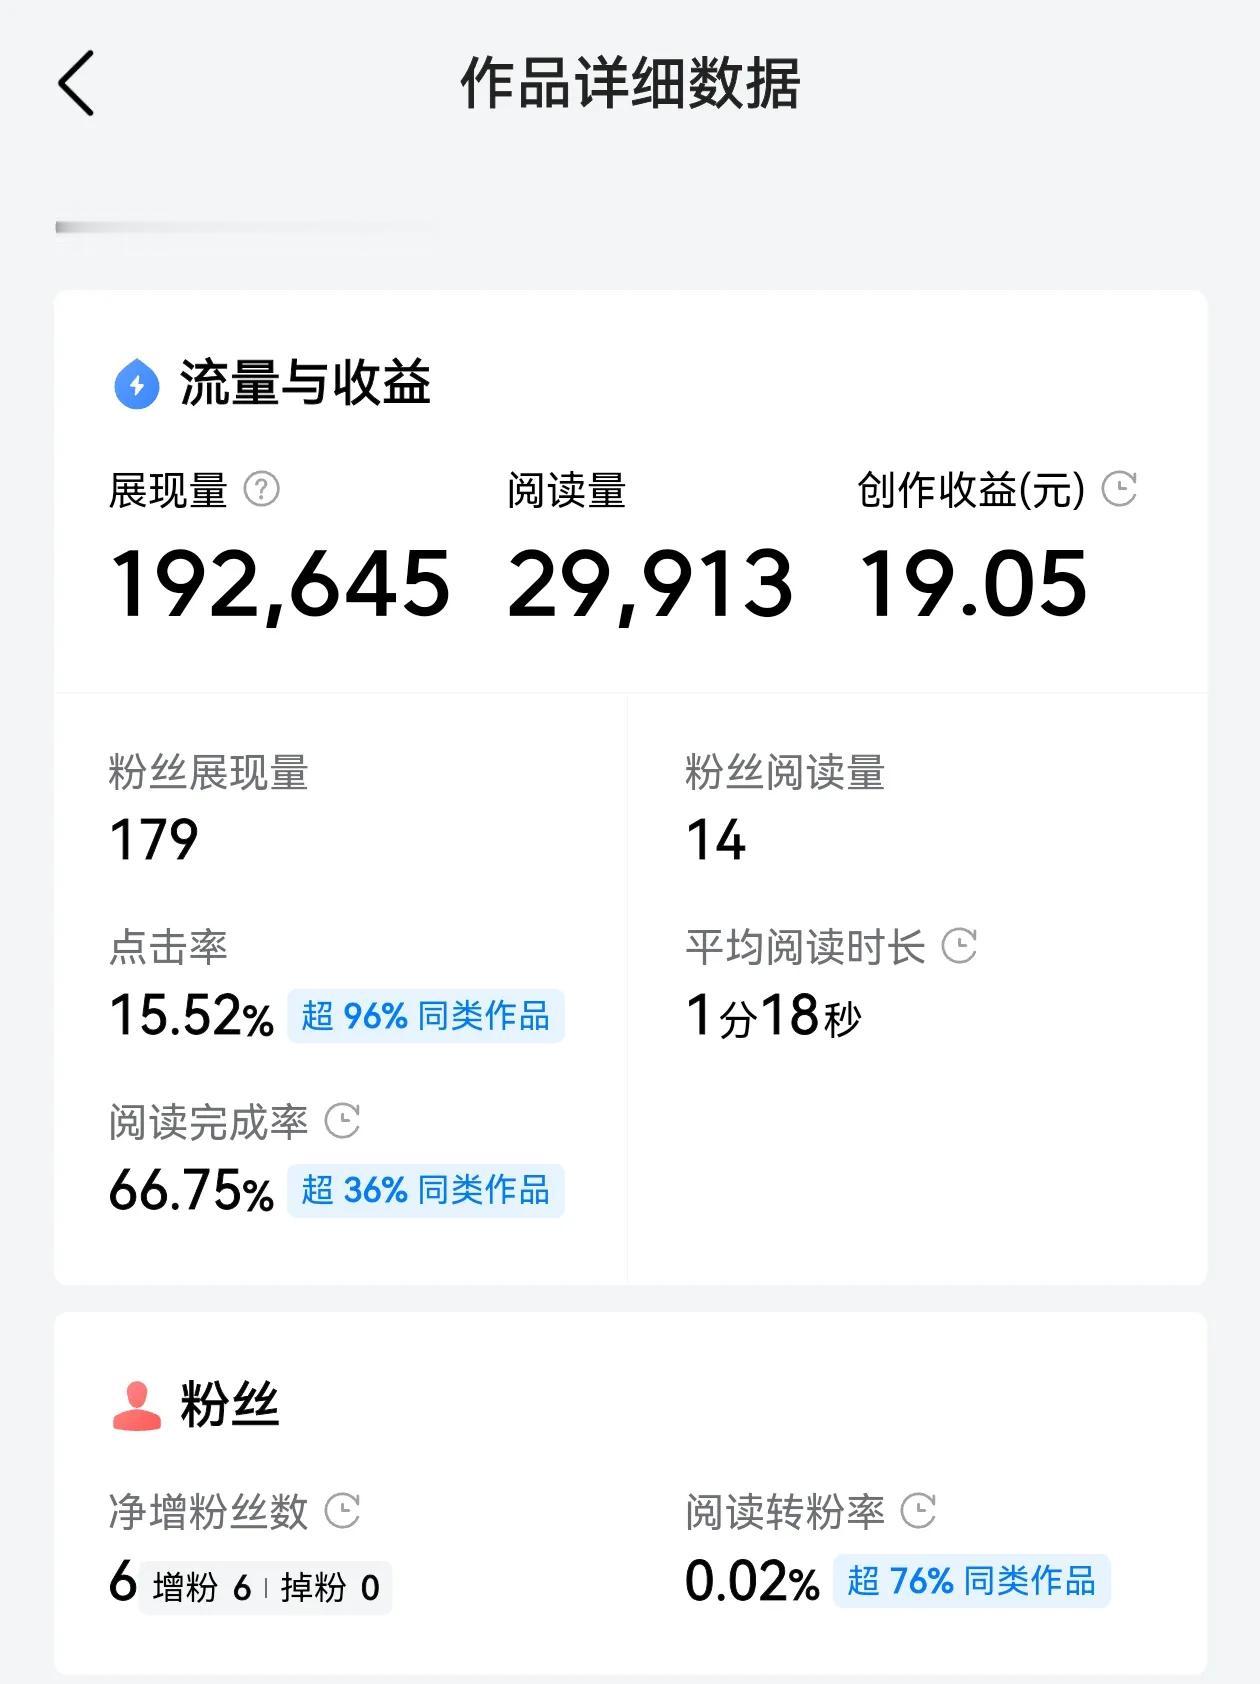This screenshot has height=1684, width=1260.
Task: Tap the page title 作品详细数据
Action: click(630, 83)
